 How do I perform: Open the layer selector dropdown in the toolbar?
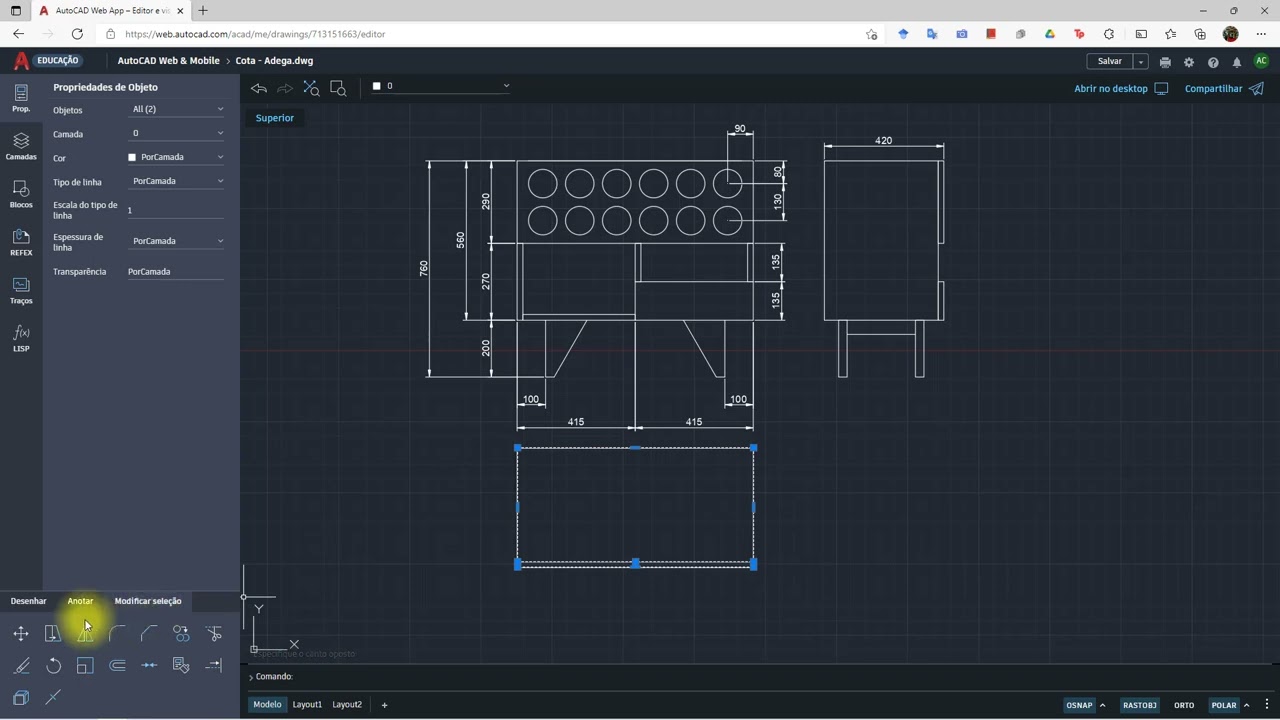tap(441, 86)
